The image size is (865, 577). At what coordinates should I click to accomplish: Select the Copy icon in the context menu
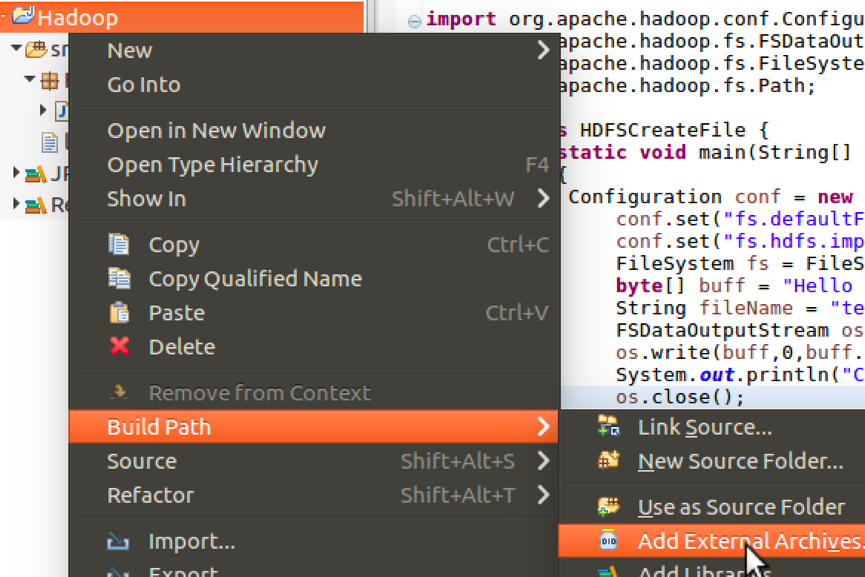click(x=118, y=244)
